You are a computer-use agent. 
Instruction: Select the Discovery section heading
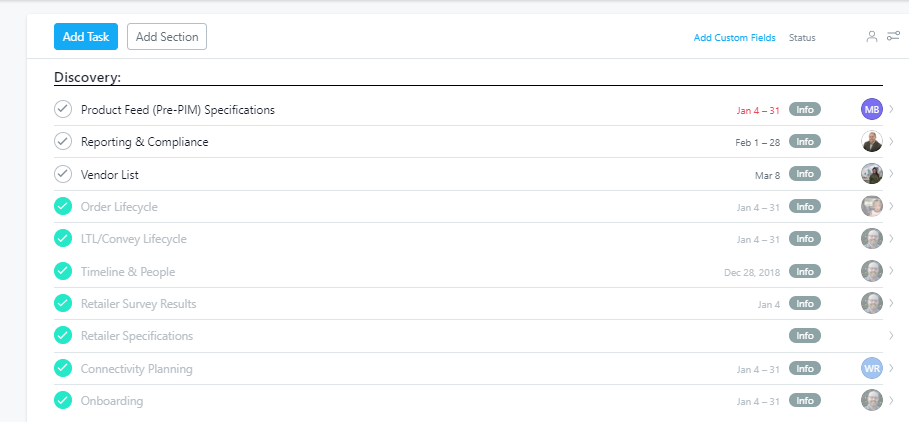88,77
